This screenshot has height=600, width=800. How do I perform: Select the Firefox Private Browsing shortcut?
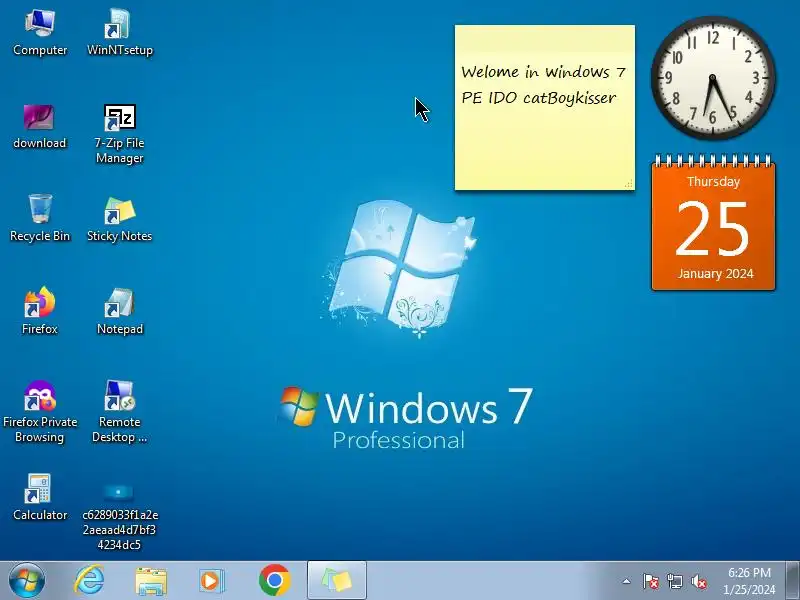40,412
